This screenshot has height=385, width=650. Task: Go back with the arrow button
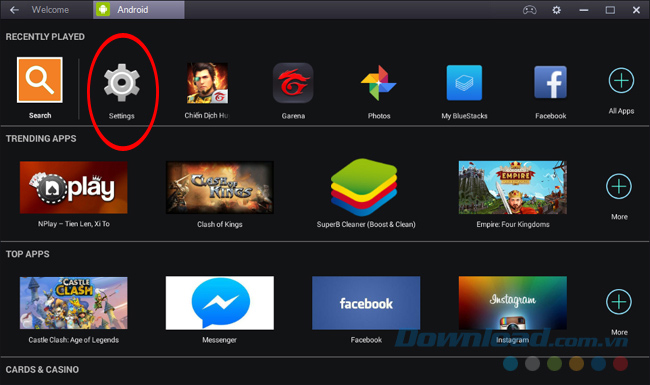pos(15,10)
